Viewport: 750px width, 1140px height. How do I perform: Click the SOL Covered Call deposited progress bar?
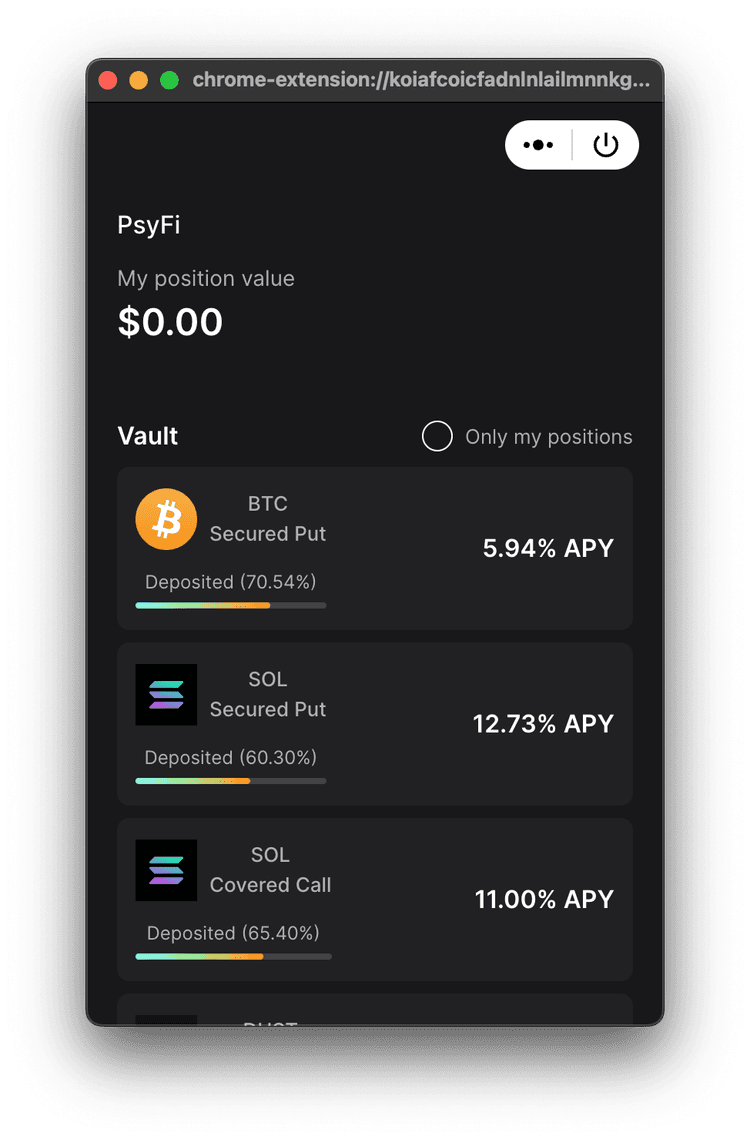click(233, 957)
